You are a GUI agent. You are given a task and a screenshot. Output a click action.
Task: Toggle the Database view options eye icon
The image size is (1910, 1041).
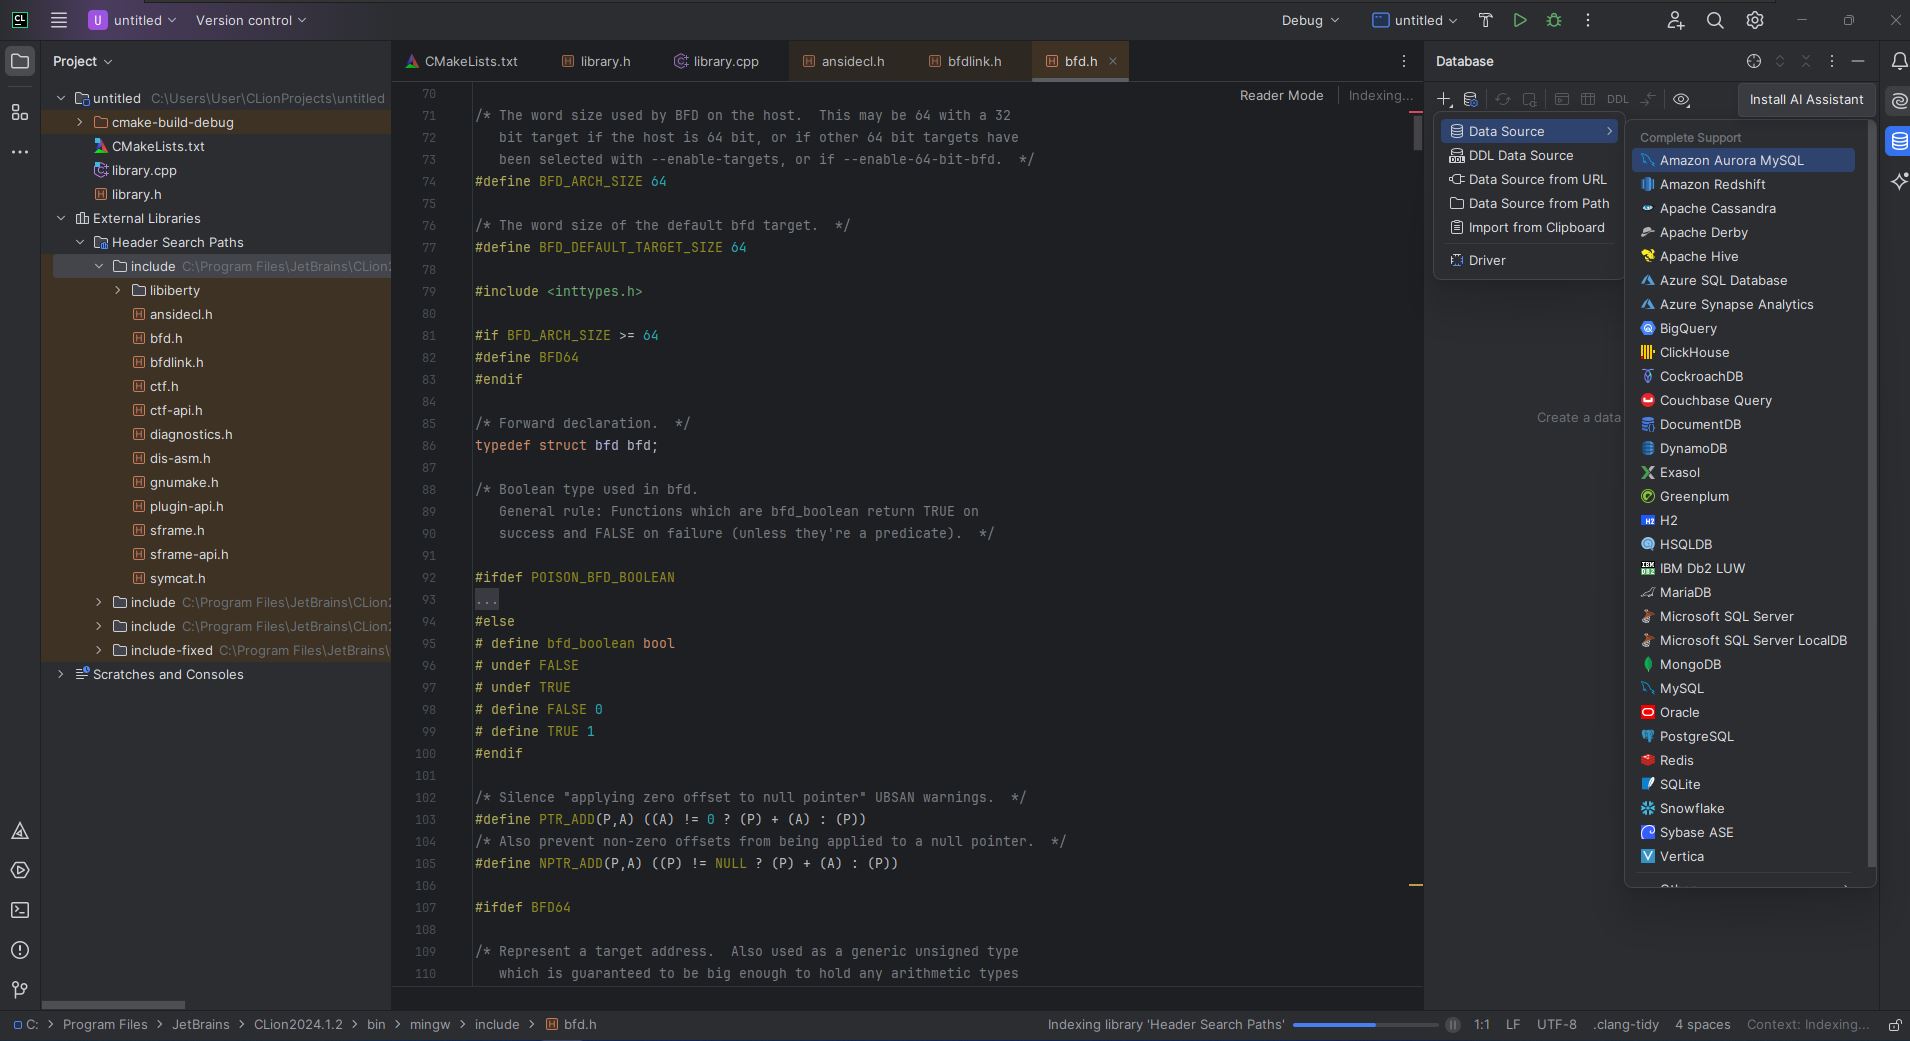1682,99
